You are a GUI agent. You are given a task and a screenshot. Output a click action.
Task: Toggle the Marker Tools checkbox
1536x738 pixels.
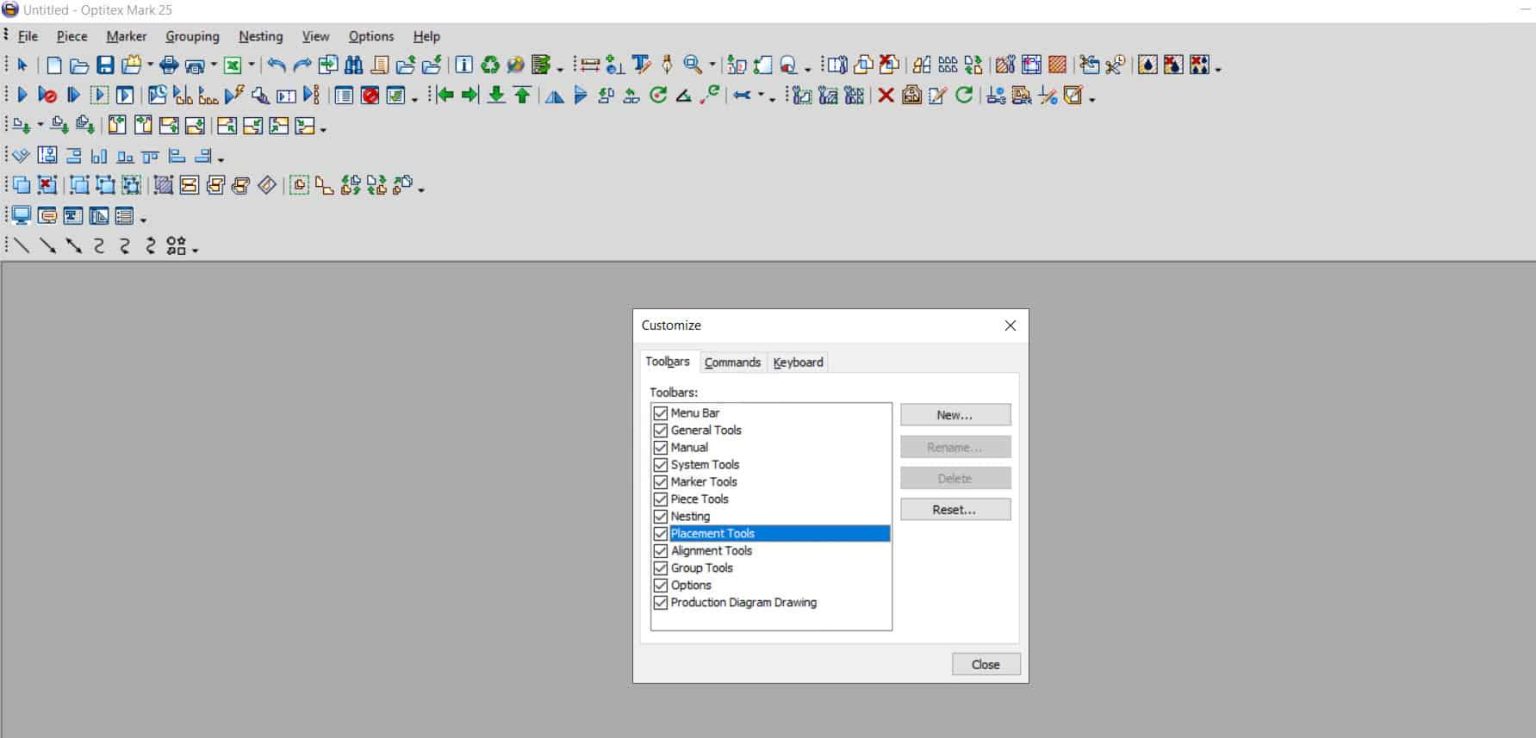660,482
